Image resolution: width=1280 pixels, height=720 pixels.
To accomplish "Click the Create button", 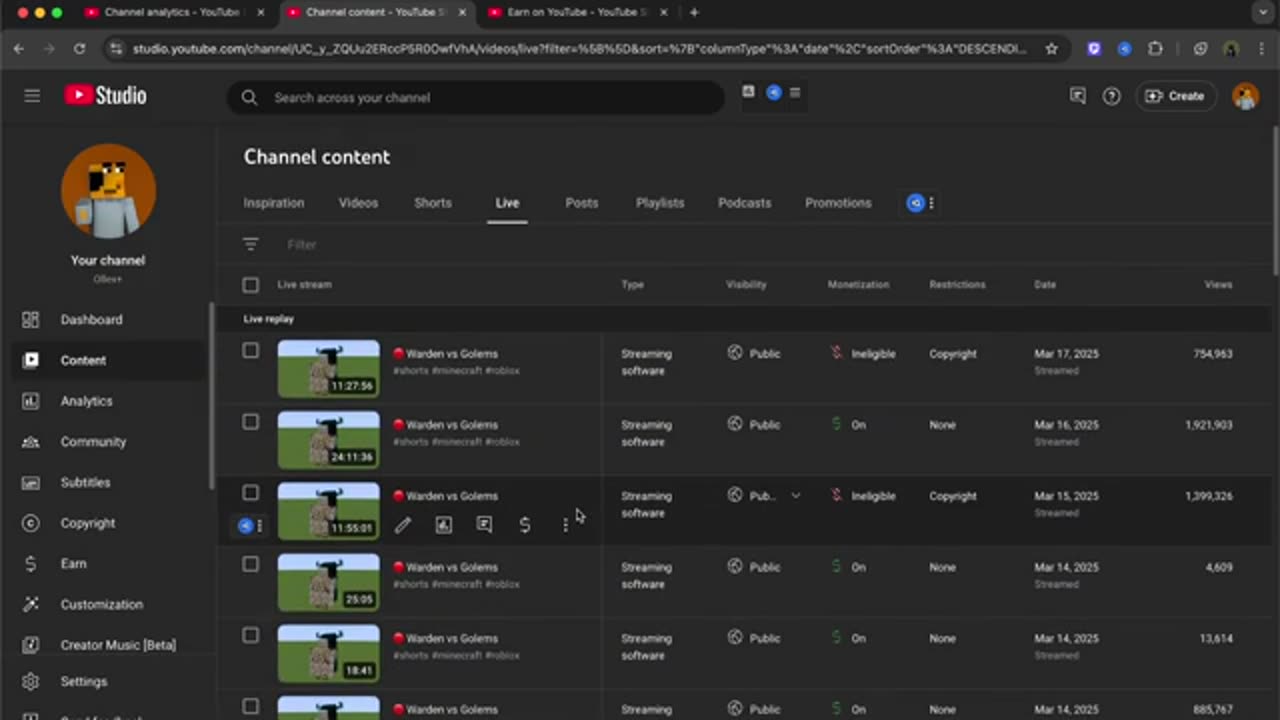I will [x=1175, y=96].
